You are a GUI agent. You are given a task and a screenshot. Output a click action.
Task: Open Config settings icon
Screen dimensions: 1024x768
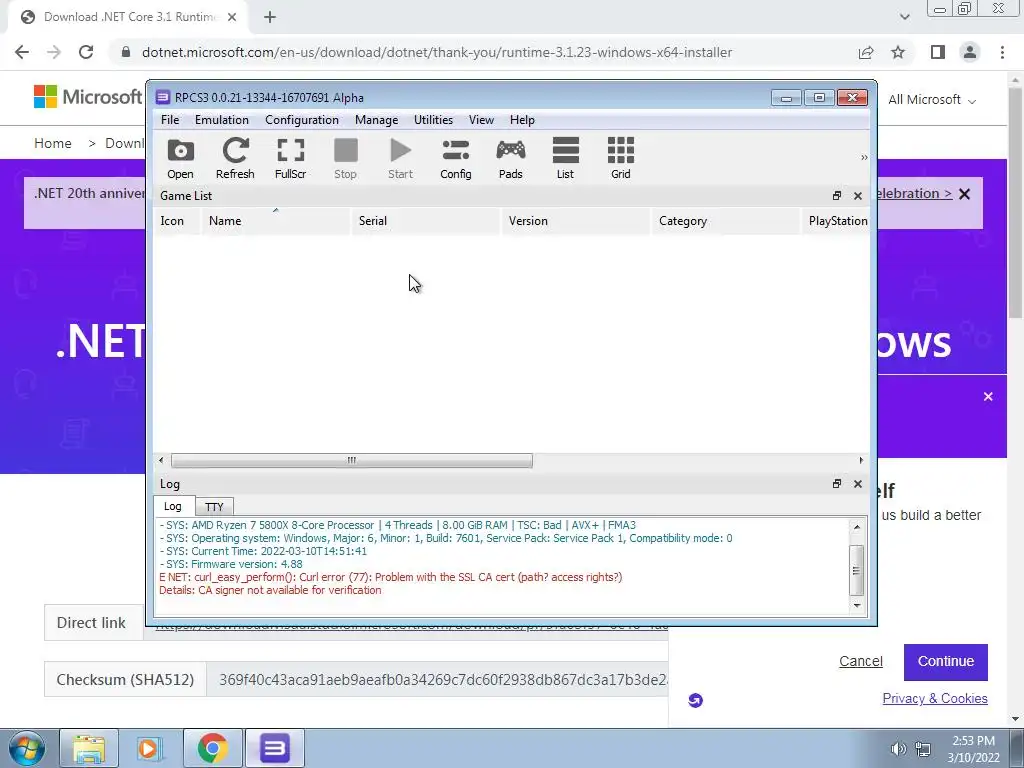pyautogui.click(x=456, y=158)
